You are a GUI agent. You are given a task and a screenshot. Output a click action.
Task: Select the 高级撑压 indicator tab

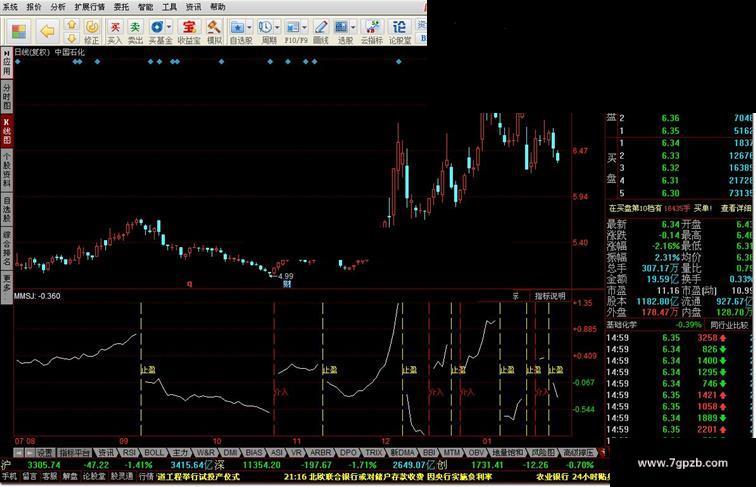point(579,452)
